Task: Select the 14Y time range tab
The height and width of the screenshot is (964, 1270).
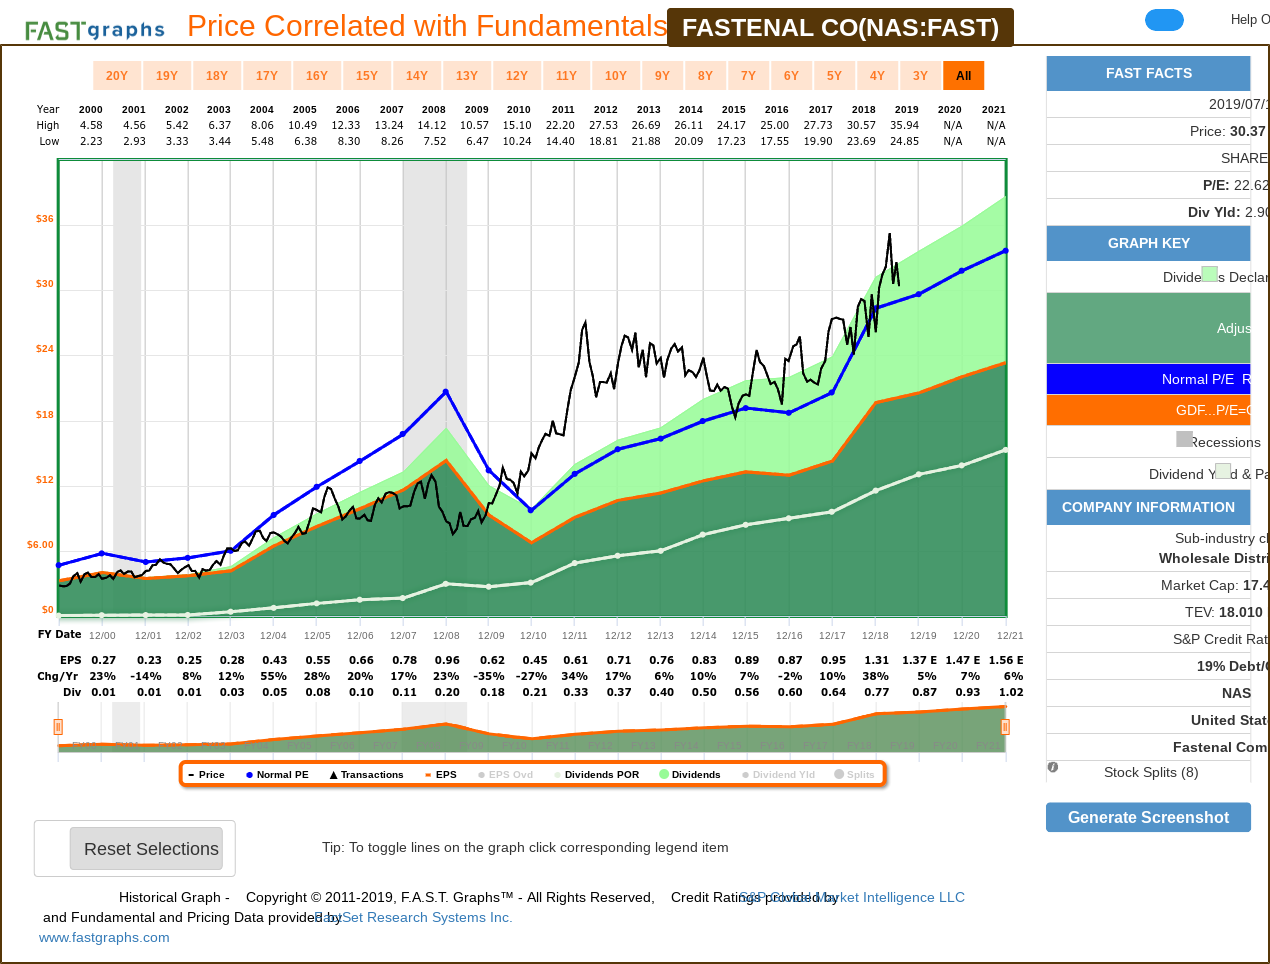Action: [x=417, y=76]
